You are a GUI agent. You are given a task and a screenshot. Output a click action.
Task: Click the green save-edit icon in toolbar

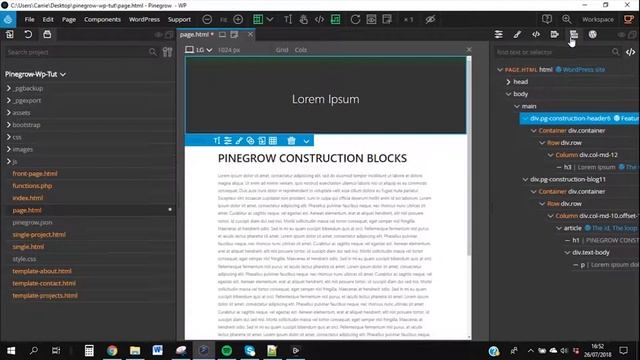(x=335, y=19)
